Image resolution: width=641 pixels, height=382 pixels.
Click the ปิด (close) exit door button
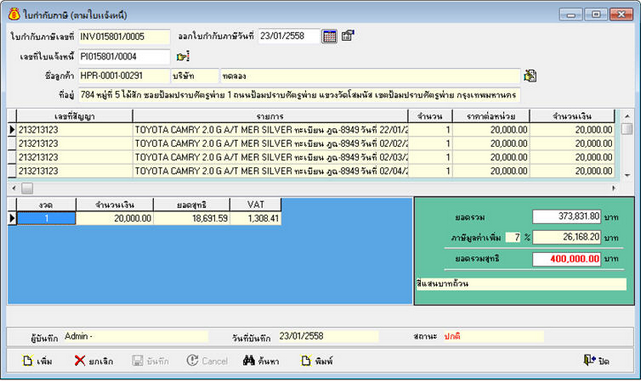pyautogui.click(x=596, y=361)
